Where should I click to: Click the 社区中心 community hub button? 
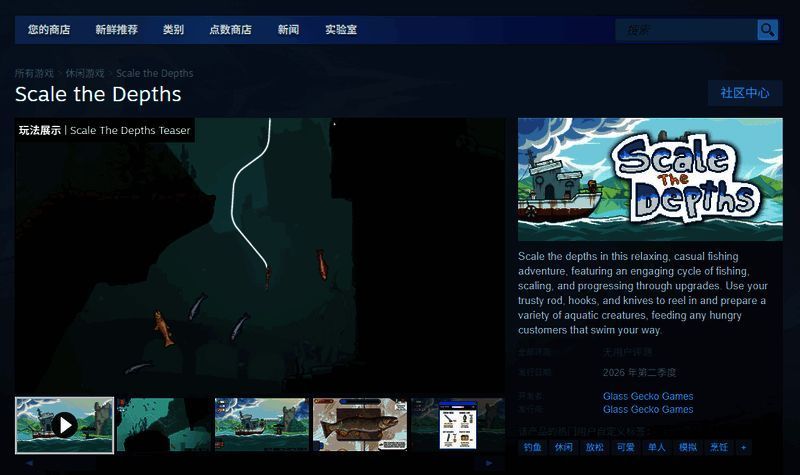(744, 93)
